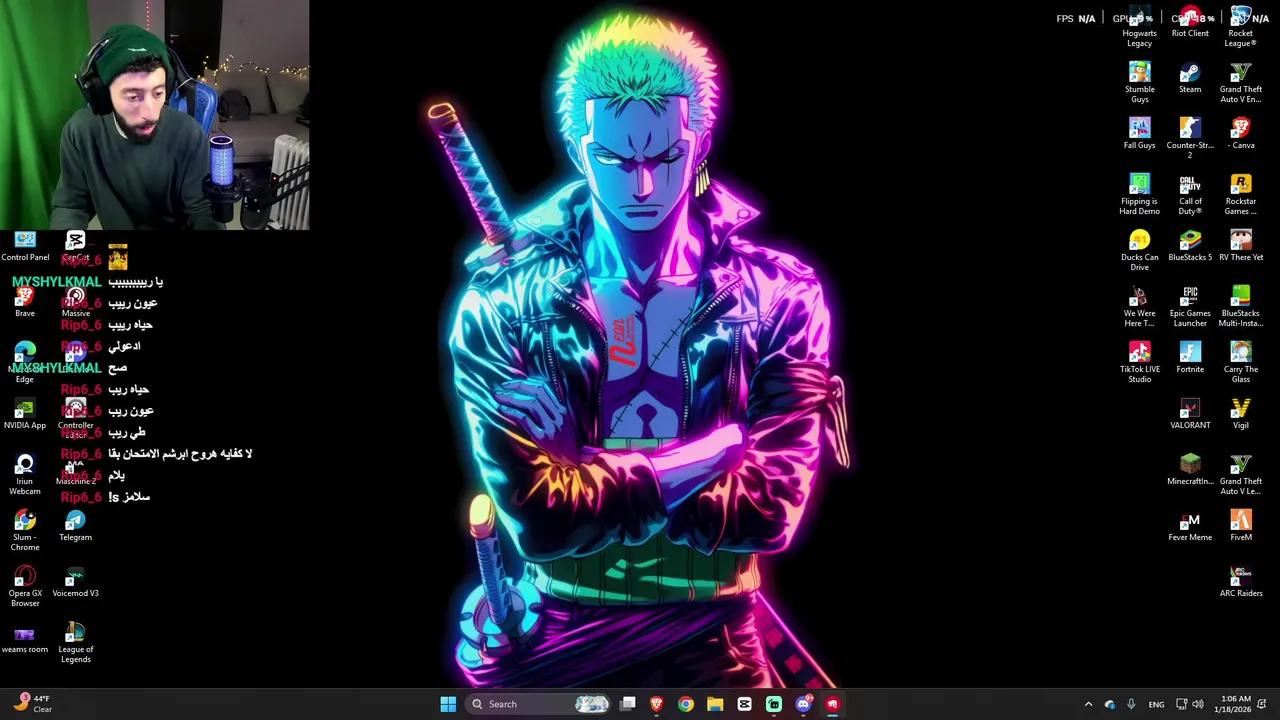This screenshot has width=1280, height=720.
Task: Select the FiveM desktop icon
Action: 1240,526
